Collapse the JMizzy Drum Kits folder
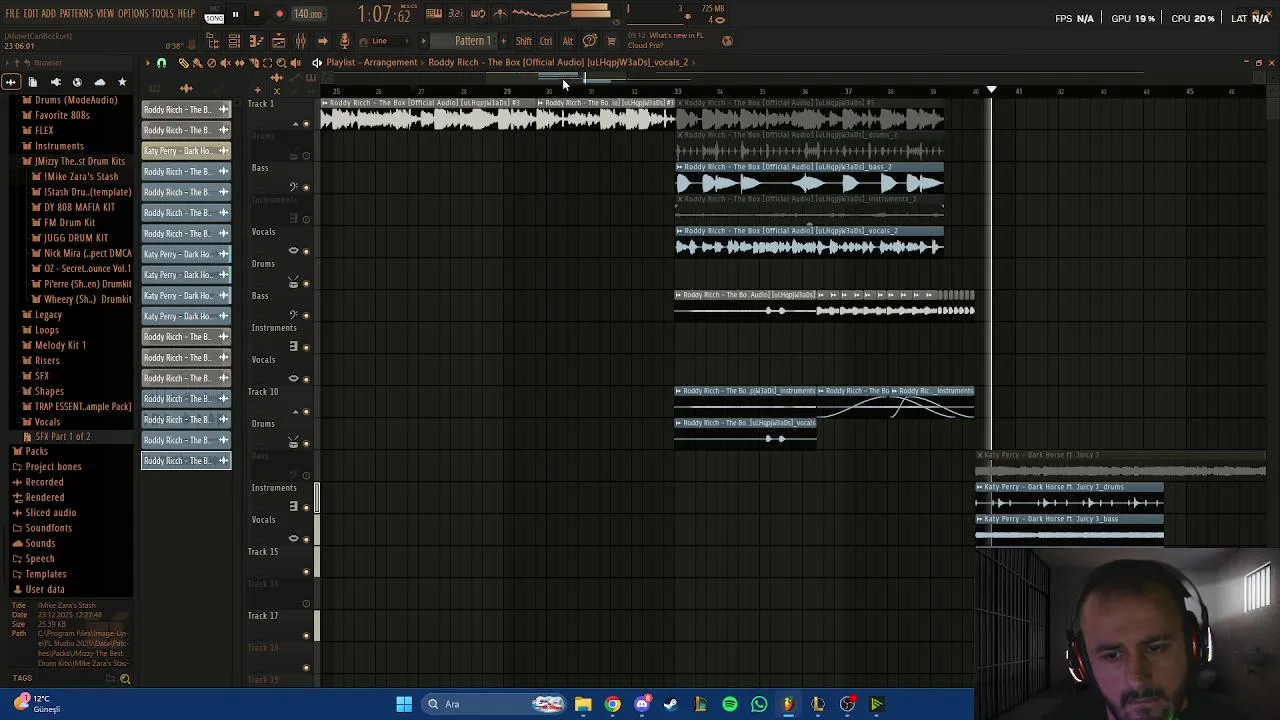Viewport: 1280px width, 720px height. coord(79,161)
